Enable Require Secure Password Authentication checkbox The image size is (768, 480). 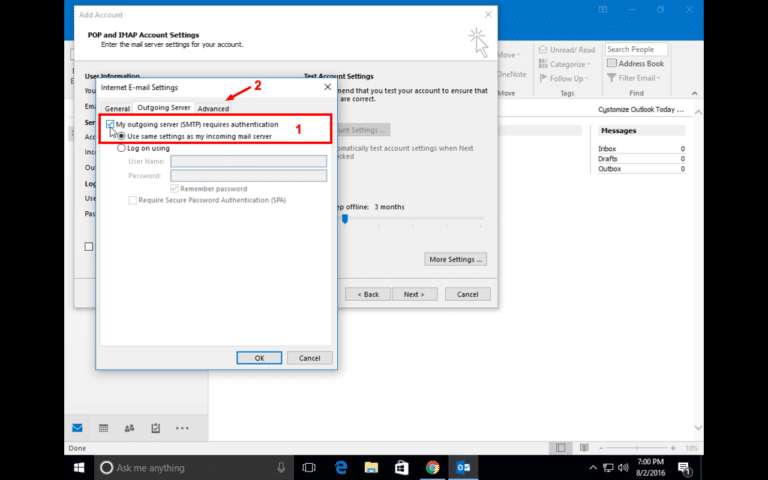[132, 200]
